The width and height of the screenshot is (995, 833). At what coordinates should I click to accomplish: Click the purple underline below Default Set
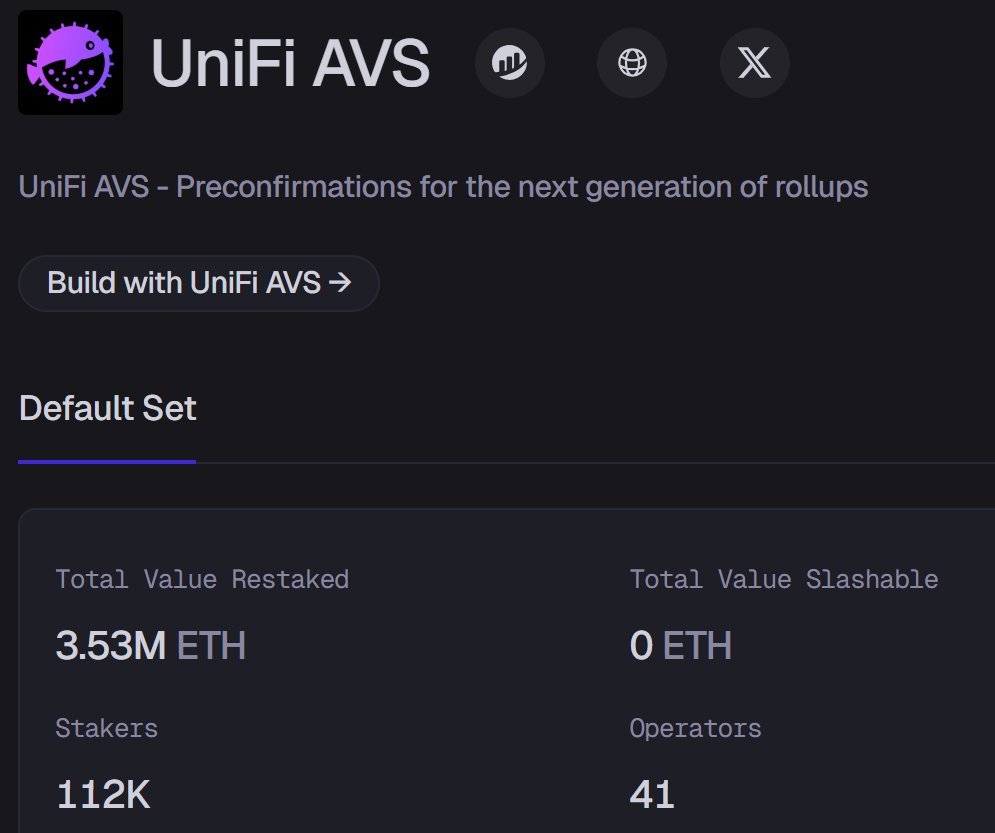pos(107,462)
